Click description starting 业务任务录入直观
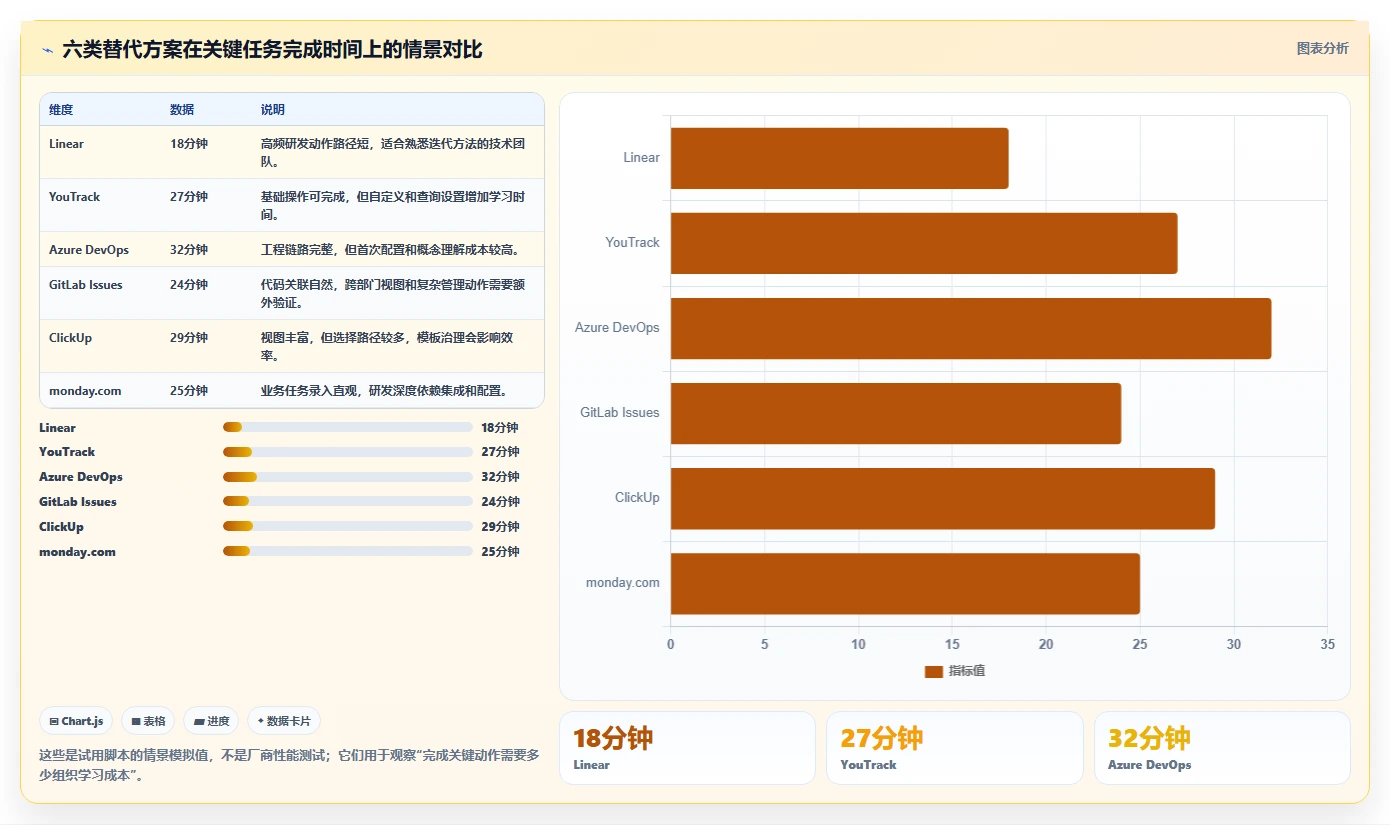This screenshot has height=825, width=1390. click(384, 391)
